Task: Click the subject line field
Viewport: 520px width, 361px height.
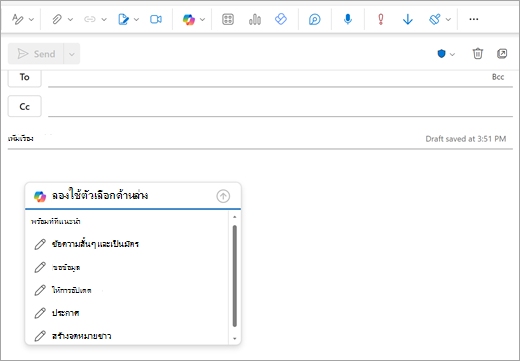Action: pos(213,139)
